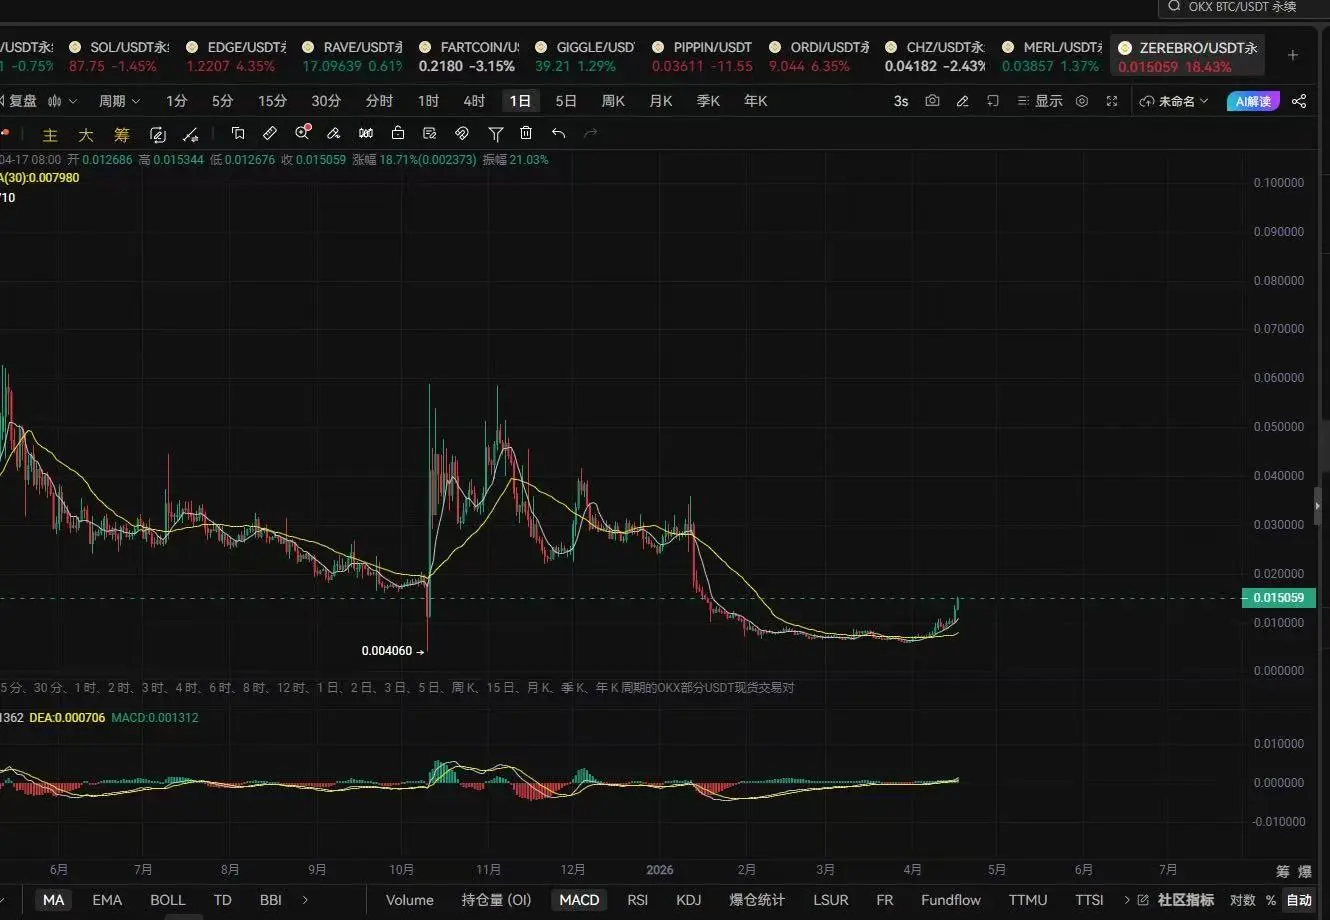The height and width of the screenshot is (920, 1330).
Task: Select the paint brush tool icon
Action: pos(334,133)
